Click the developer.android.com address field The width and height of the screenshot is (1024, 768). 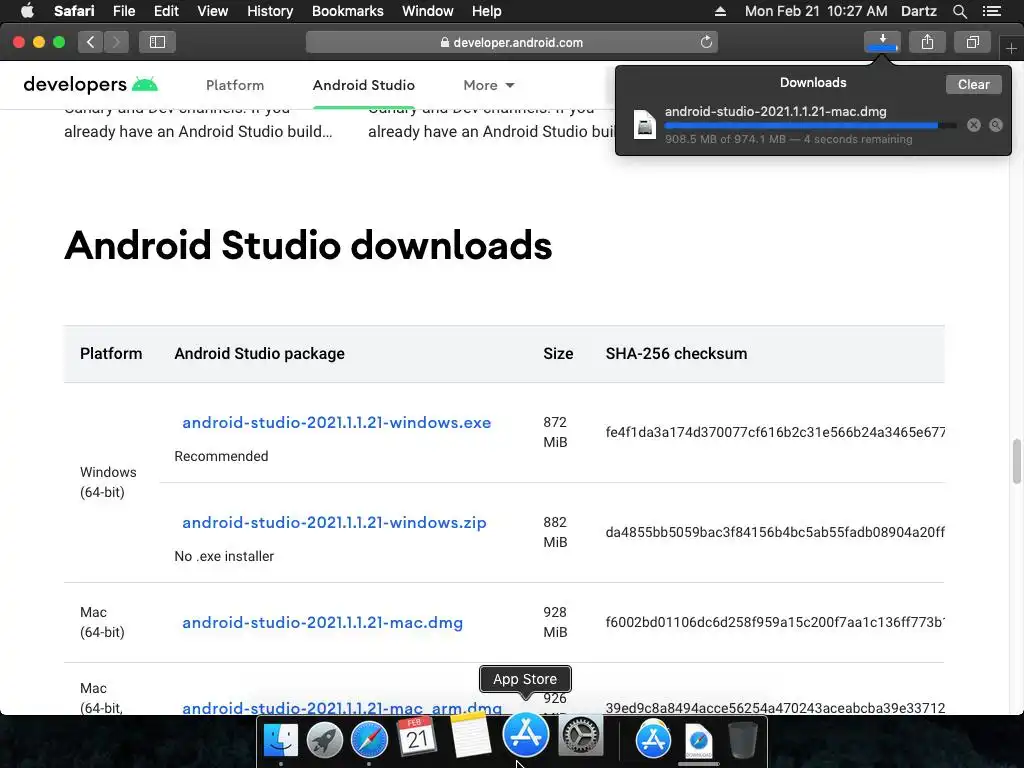click(512, 42)
